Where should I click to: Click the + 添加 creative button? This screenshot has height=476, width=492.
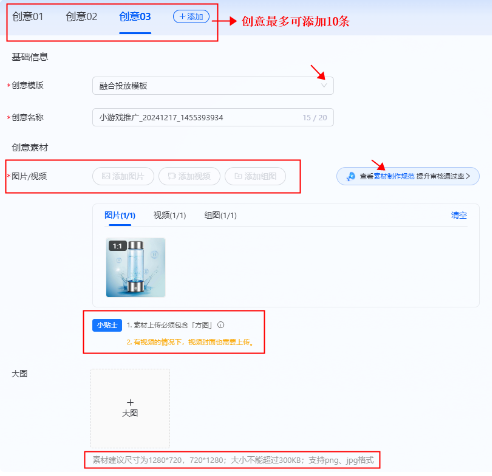[191, 17]
